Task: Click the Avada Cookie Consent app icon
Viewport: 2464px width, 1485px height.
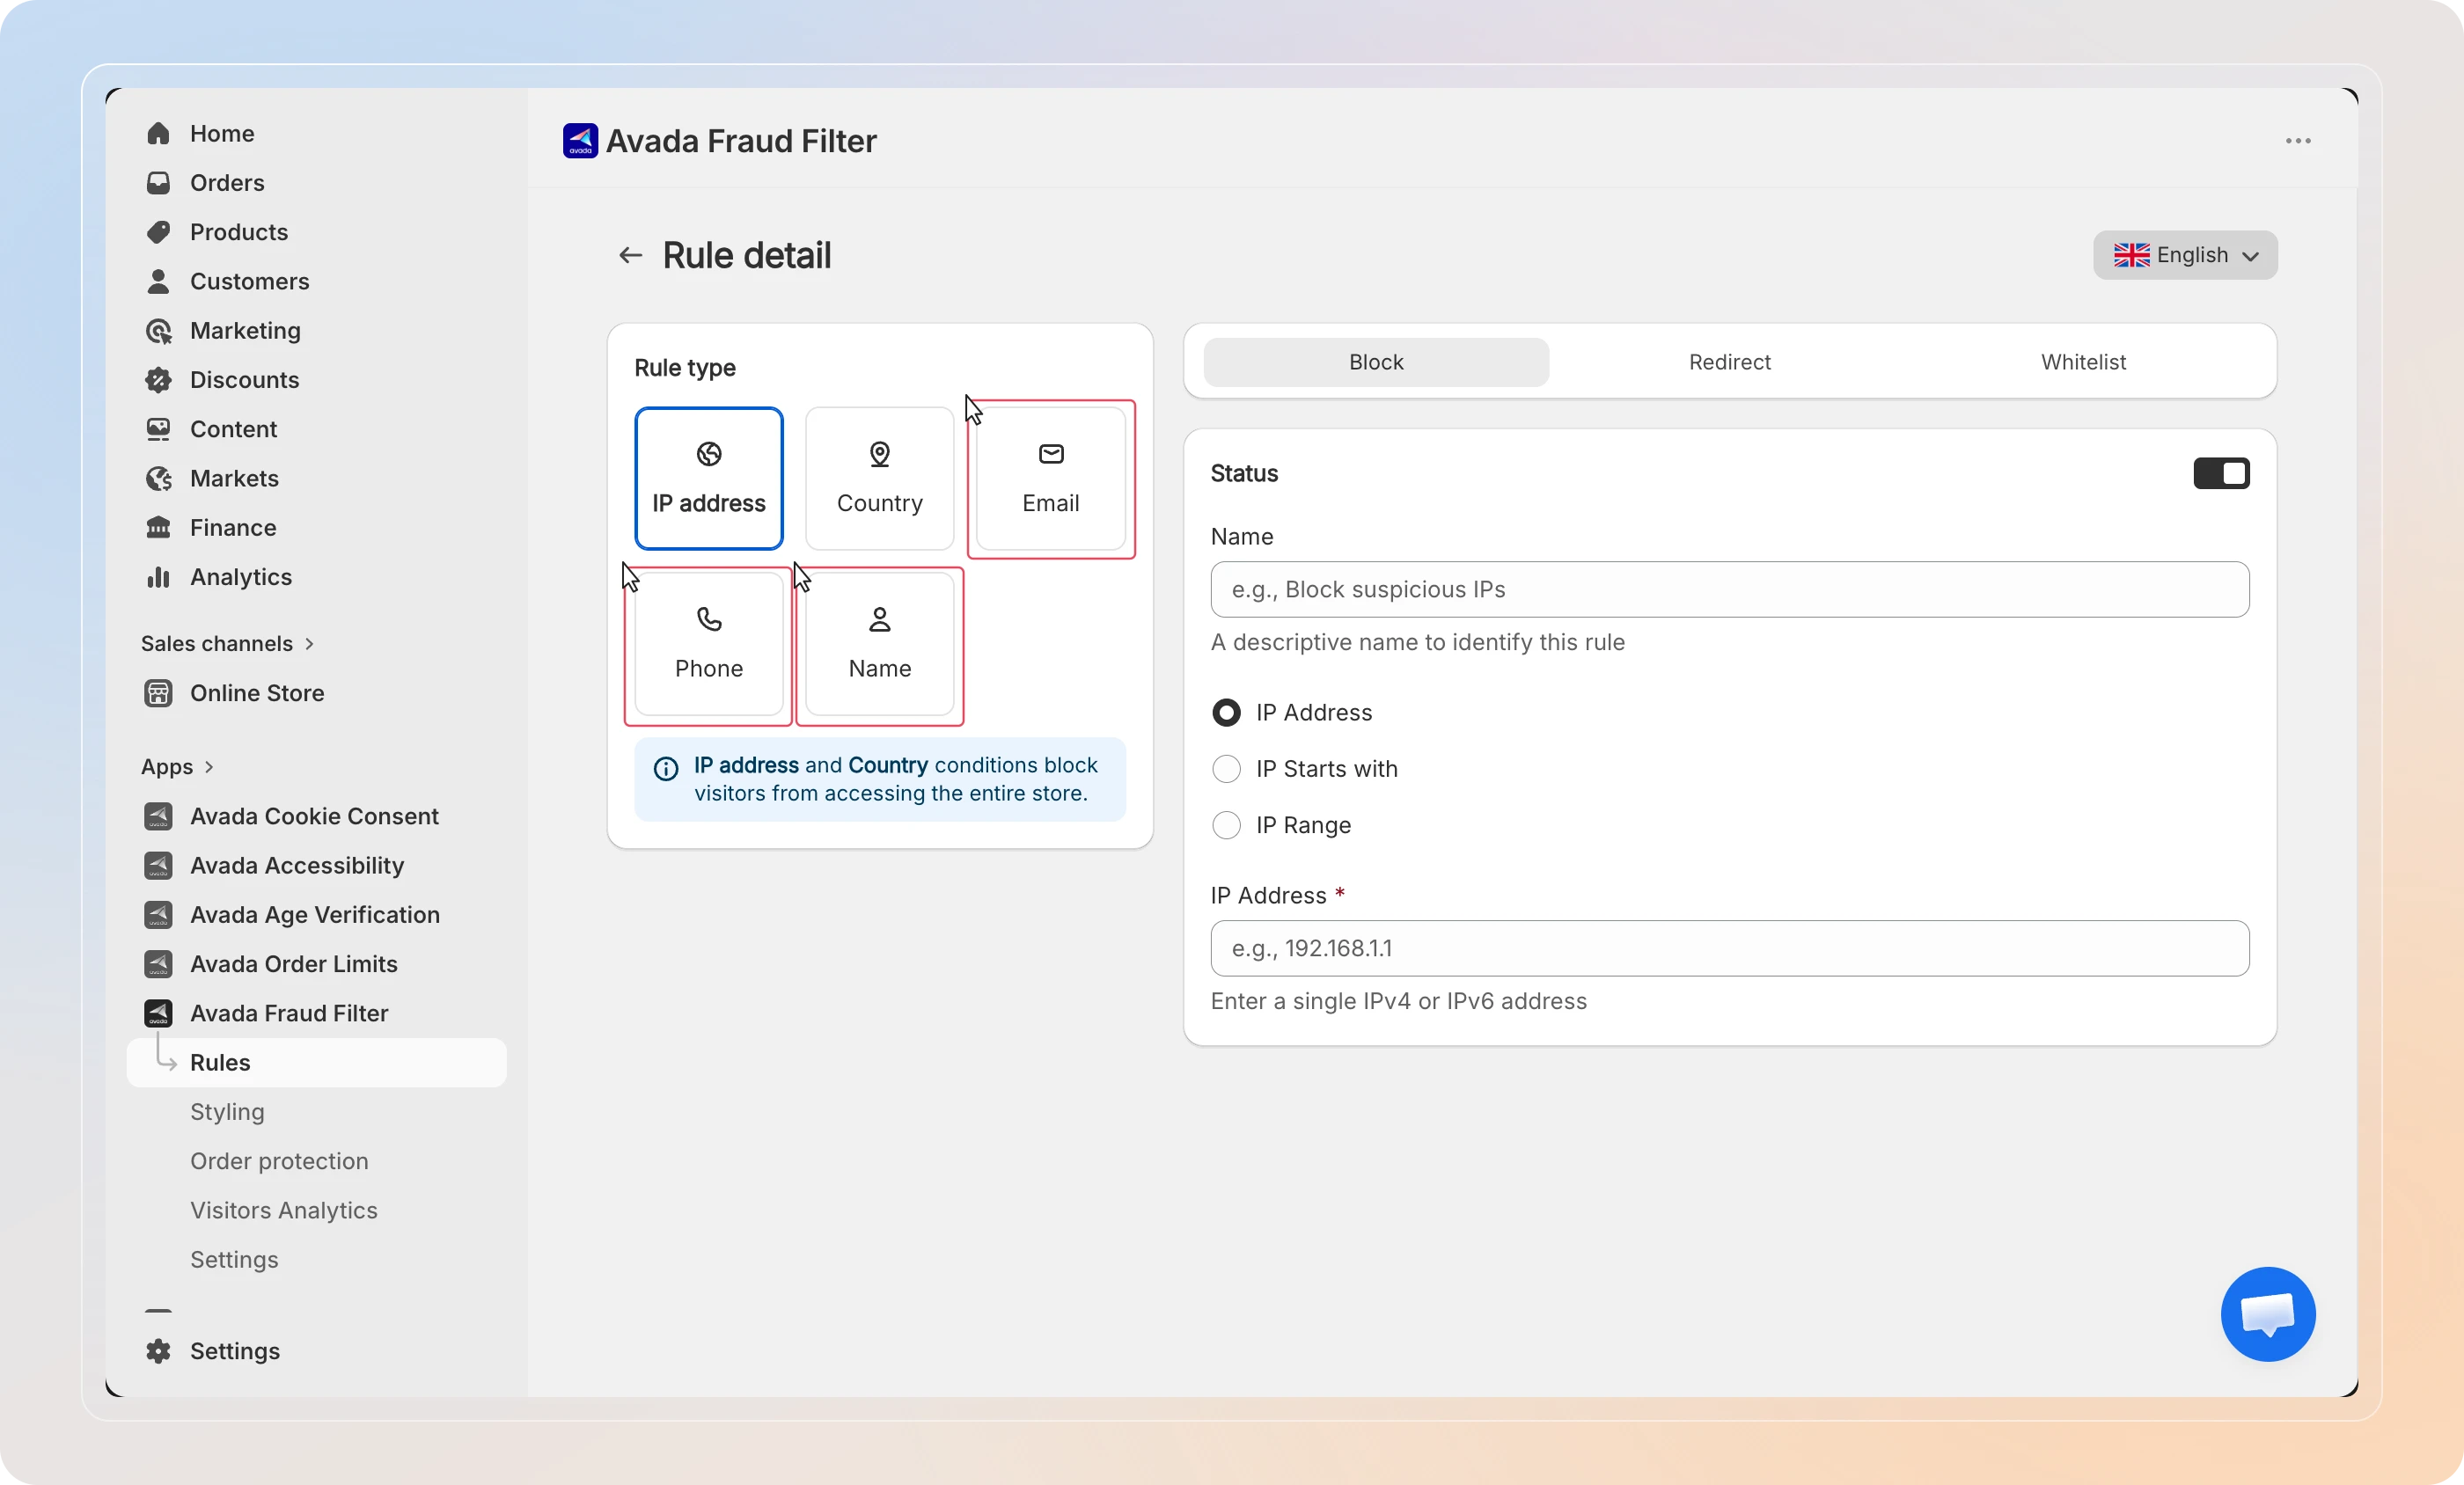Action: coord(158,816)
